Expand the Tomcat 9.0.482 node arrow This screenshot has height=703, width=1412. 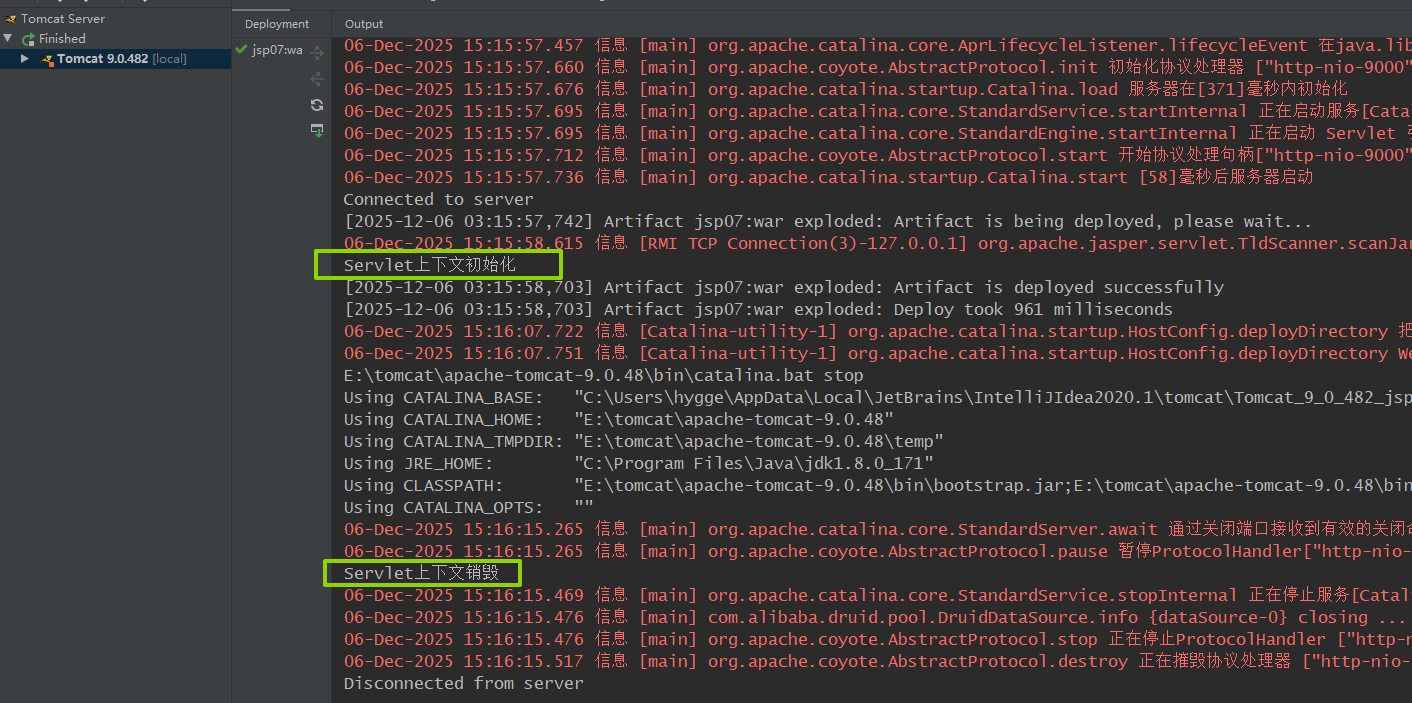point(25,59)
